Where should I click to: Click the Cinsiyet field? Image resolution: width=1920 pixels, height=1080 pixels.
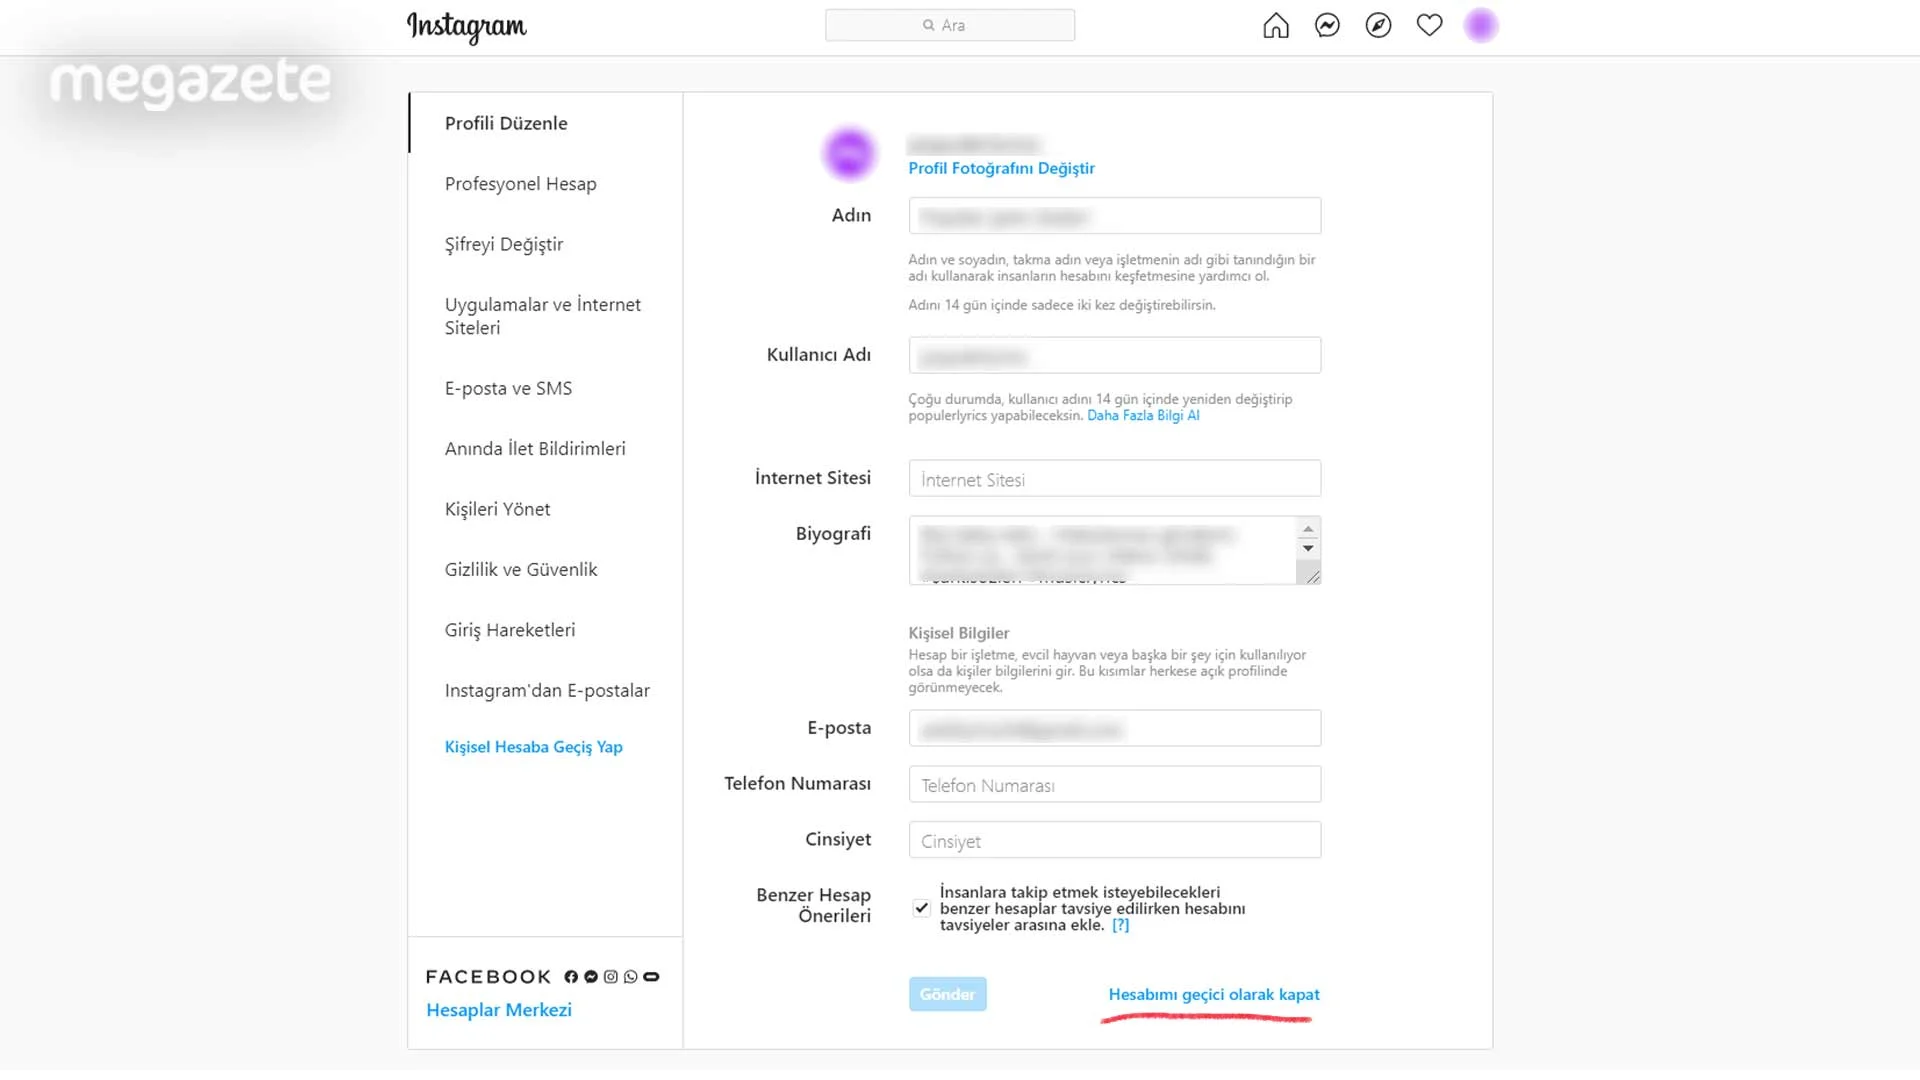1114,840
